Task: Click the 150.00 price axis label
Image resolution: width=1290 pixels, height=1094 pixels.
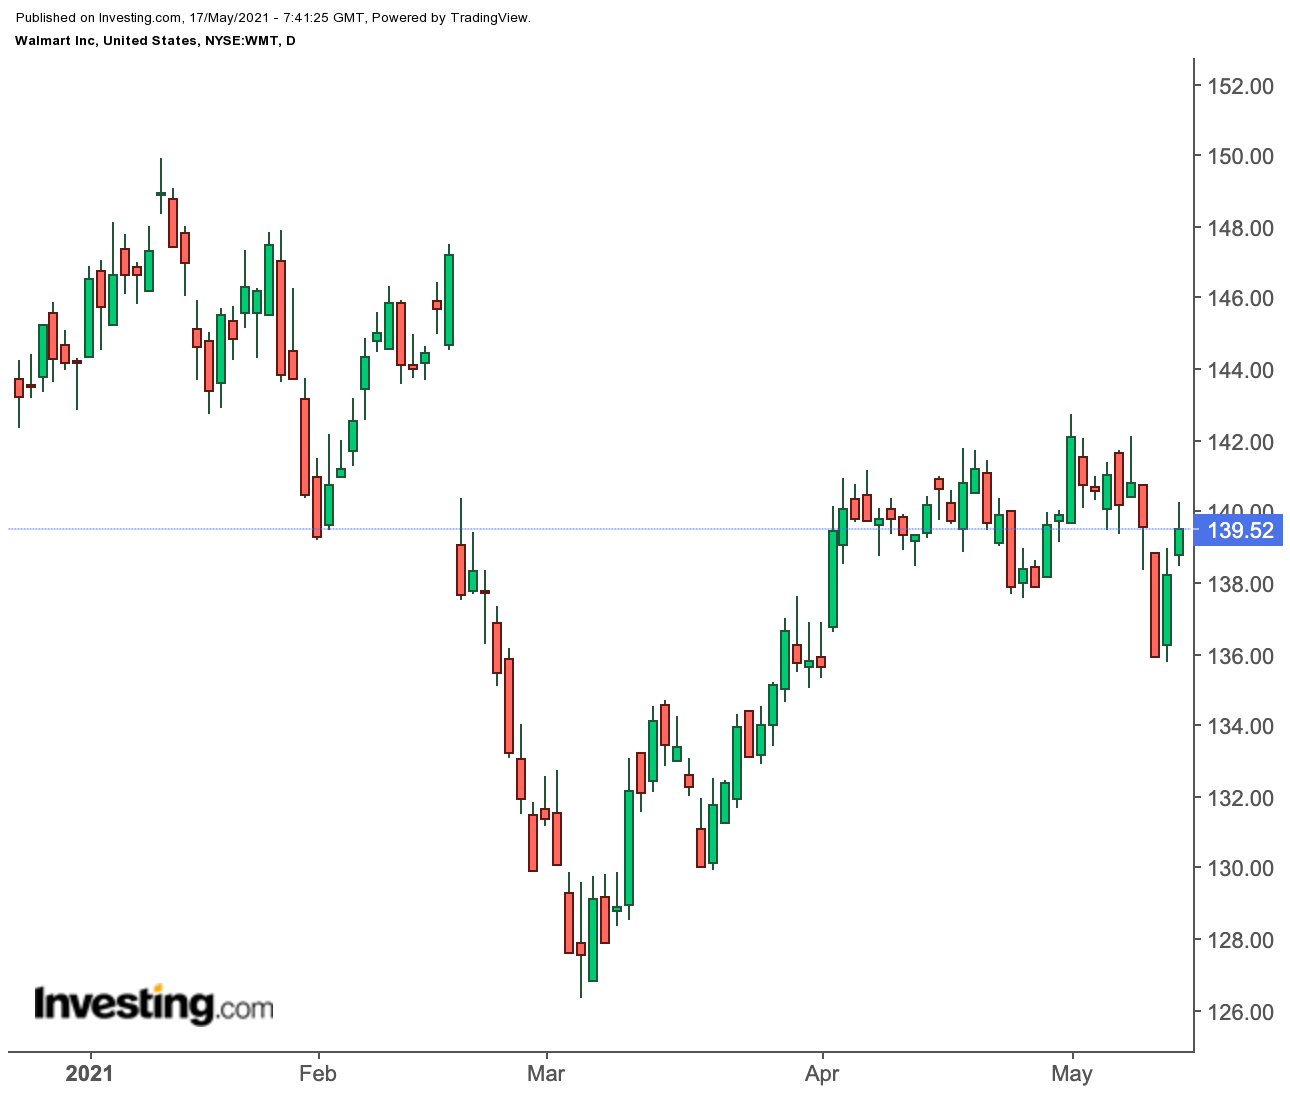Action: tap(1241, 157)
